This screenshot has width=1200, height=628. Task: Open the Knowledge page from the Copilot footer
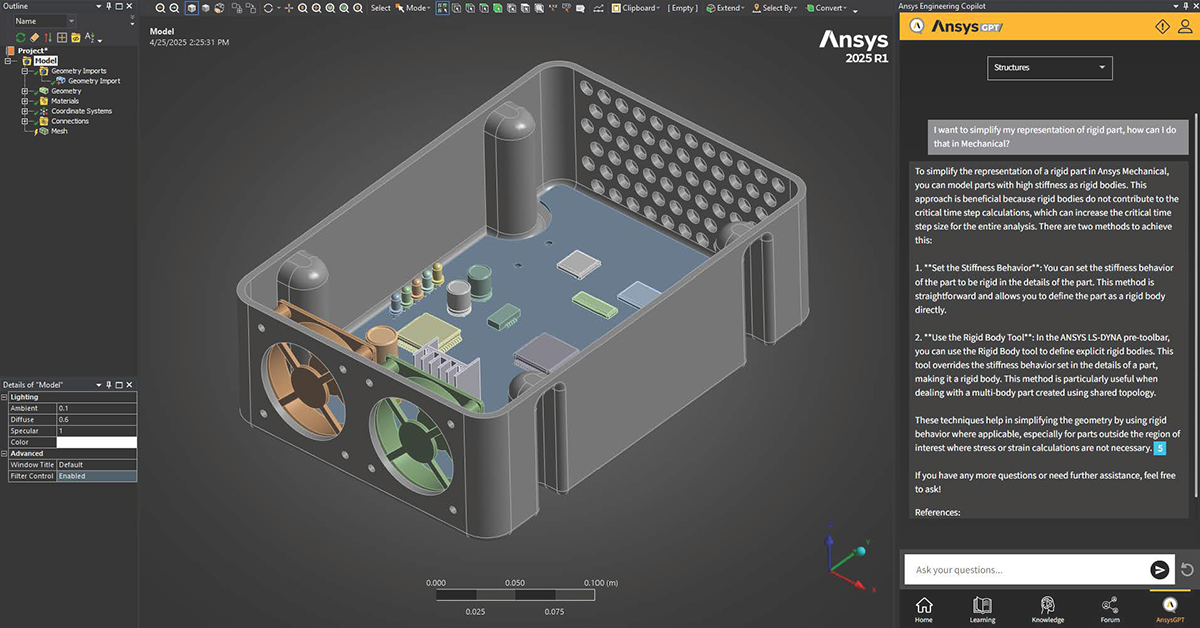[x=1047, y=608]
